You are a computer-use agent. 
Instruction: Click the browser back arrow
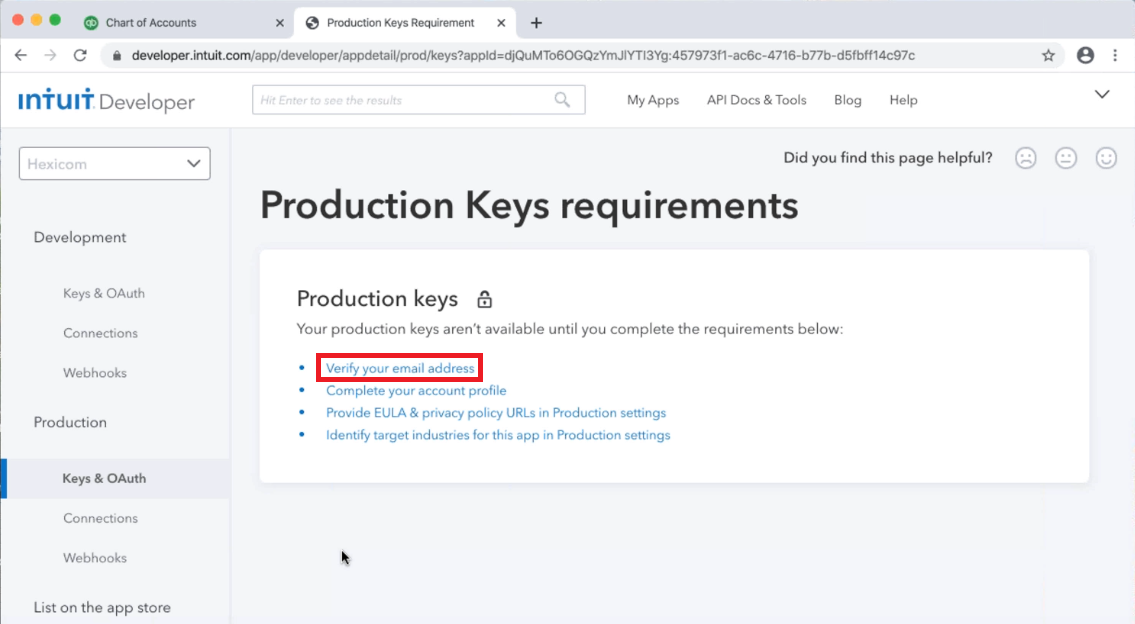coord(20,55)
